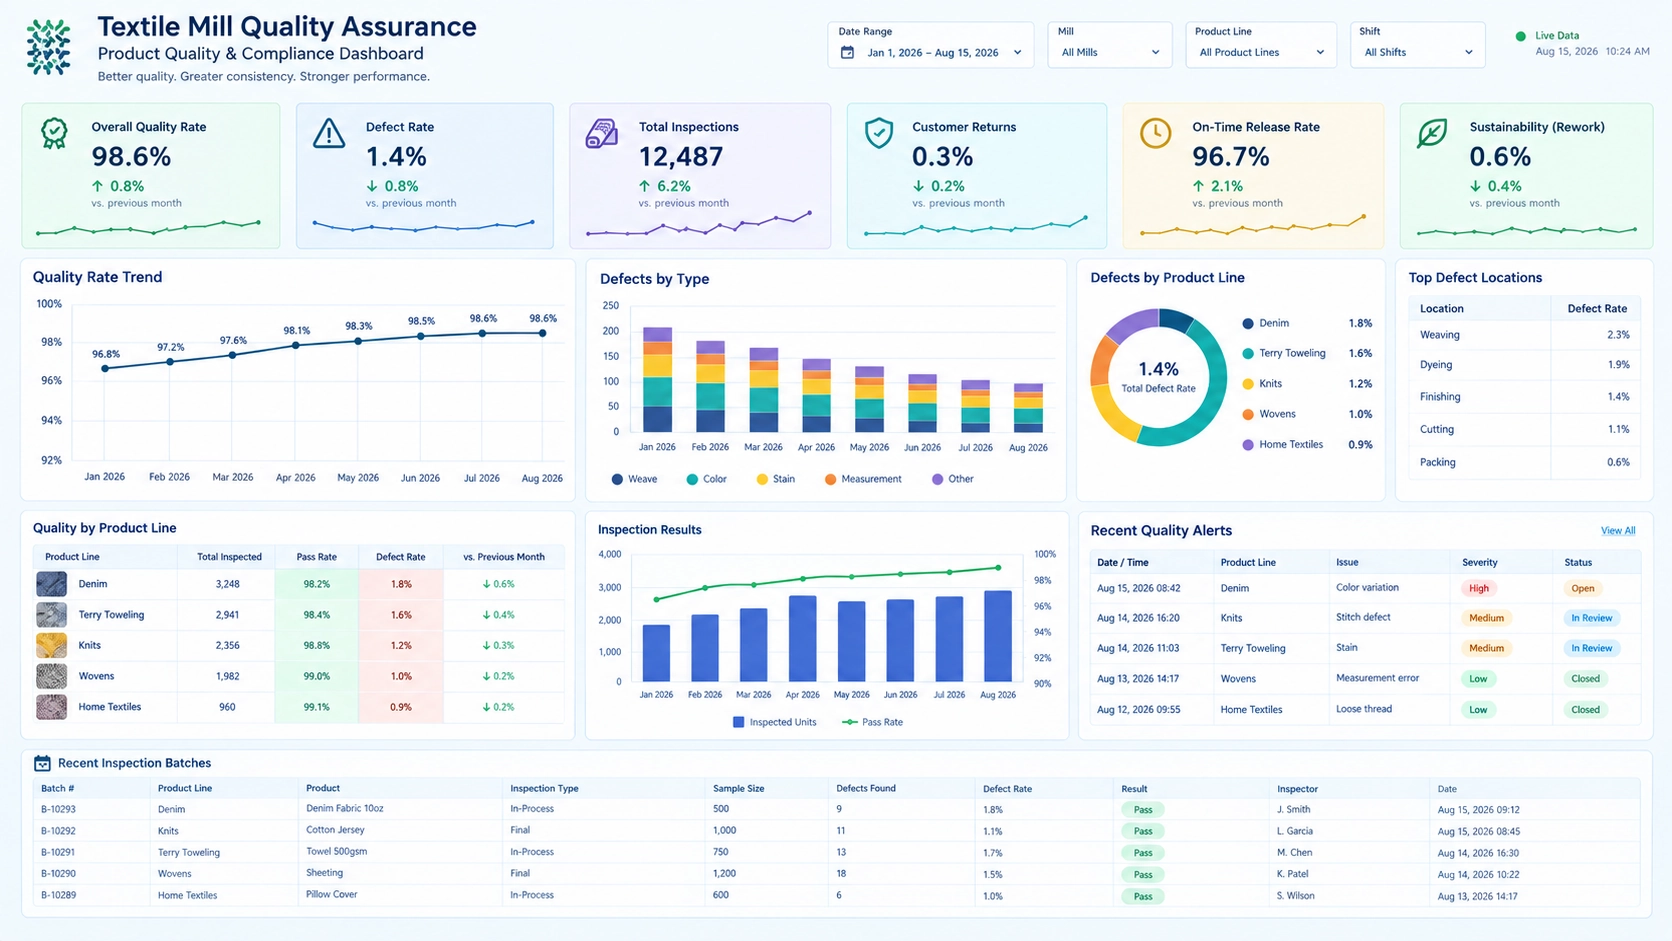Click the Denim fabric thumbnail

(x=51, y=584)
